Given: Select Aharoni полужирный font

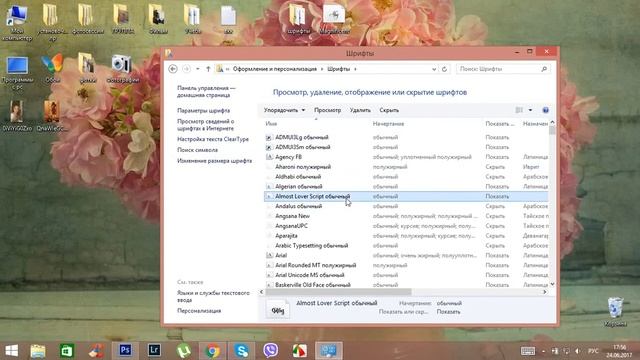Looking at the screenshot, I should tap(406, 167).
